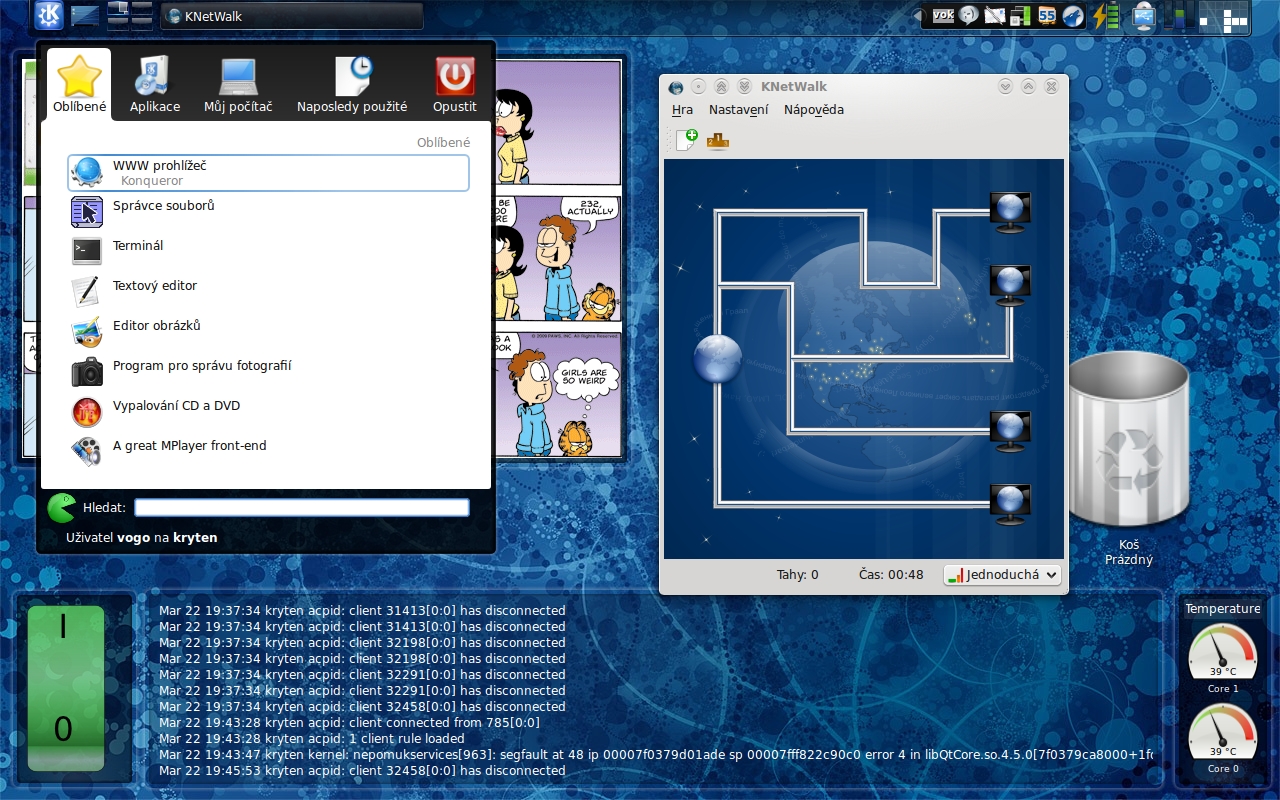Viewport: 1280px width, 800px height.
Task: Click the Koš trash can on desktop
Action: click(x=1129, y=440)
